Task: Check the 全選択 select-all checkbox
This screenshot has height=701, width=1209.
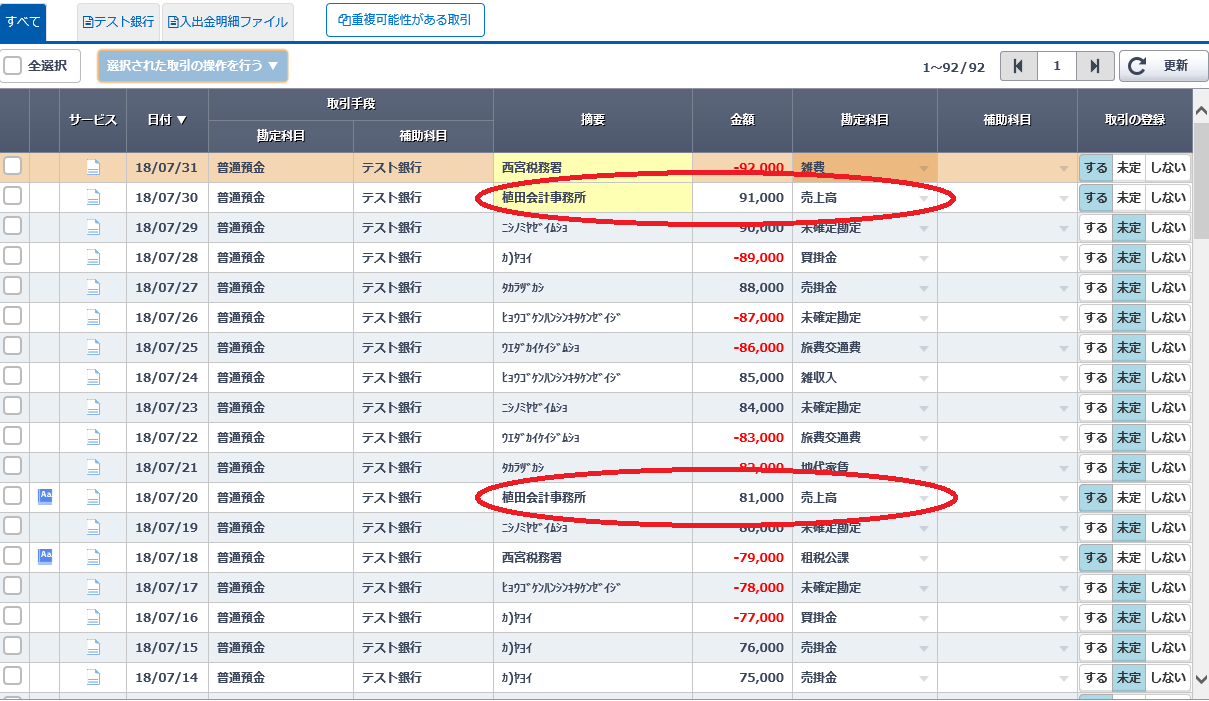Action: pos(13,66)
